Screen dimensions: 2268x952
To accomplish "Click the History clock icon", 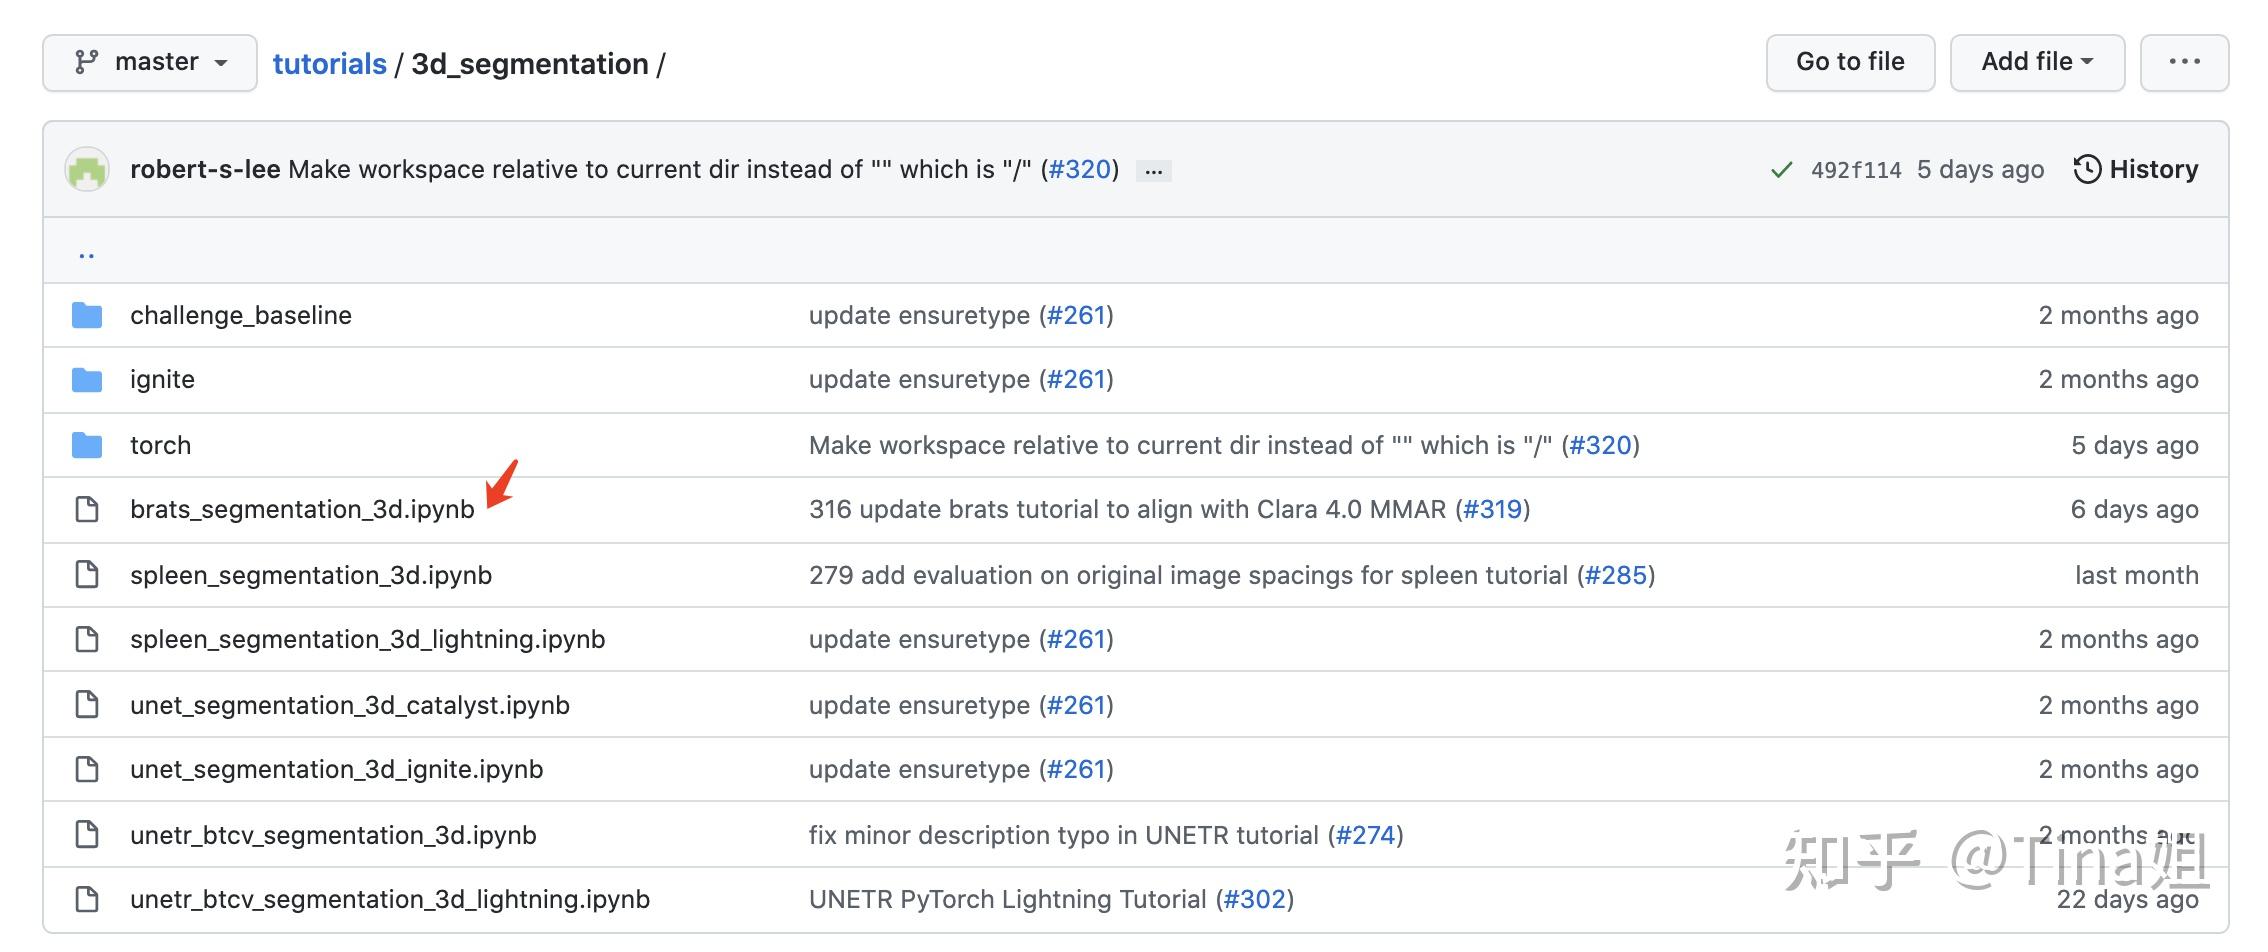I will coord(2089,169).
